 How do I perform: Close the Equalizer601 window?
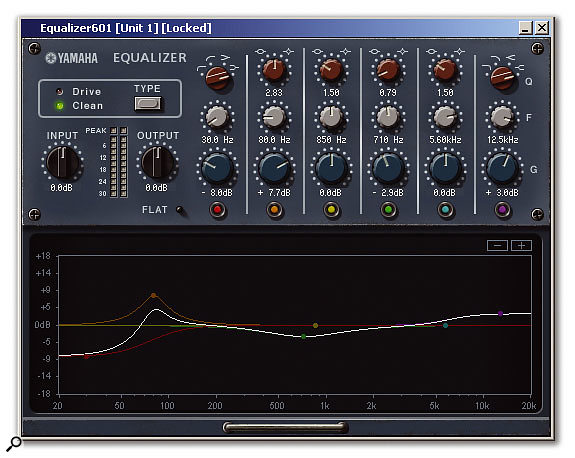[x=542, y=28]
